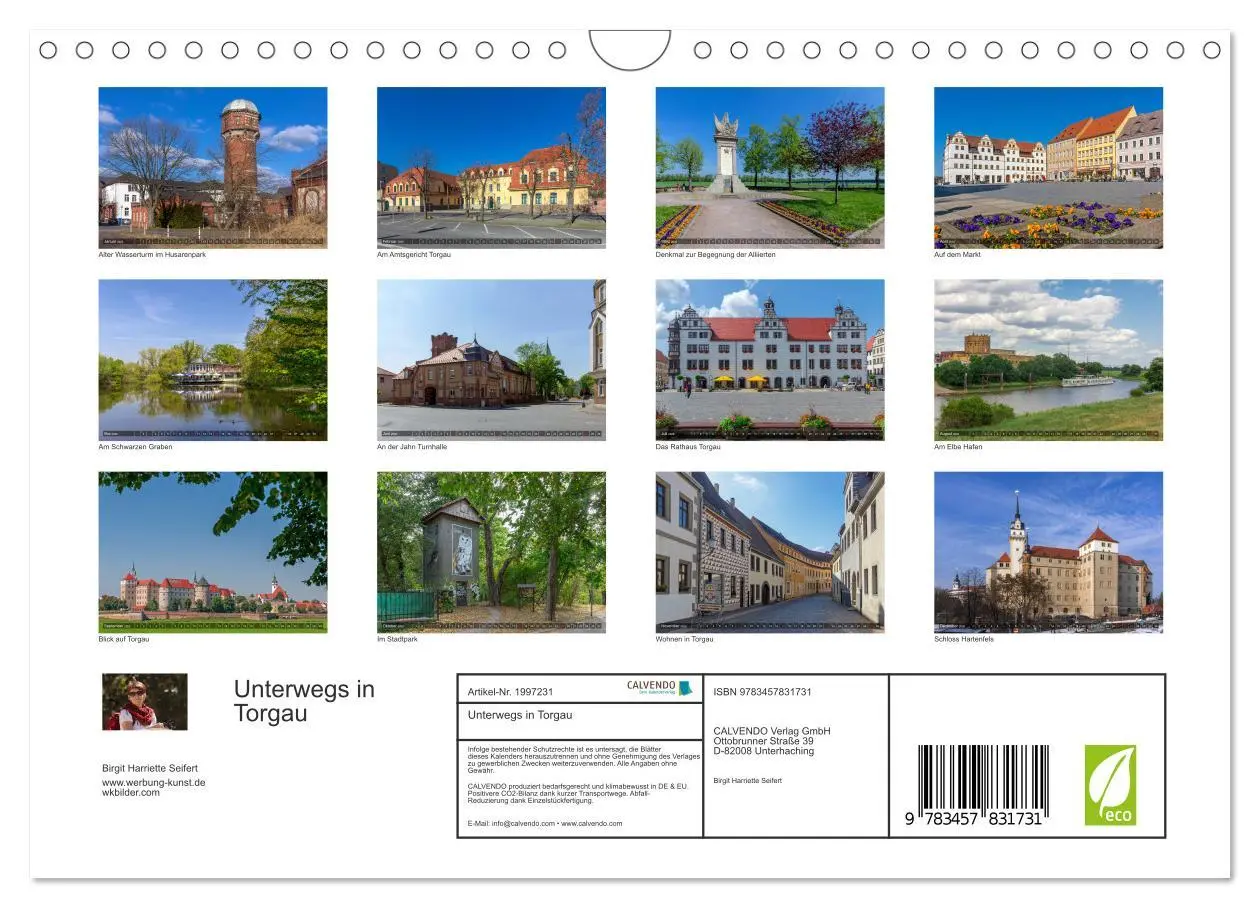Open the Am Schwarzen Graben photo
Image resolution: width=1260 pixels, height=908 pixels.
[213, 360]
